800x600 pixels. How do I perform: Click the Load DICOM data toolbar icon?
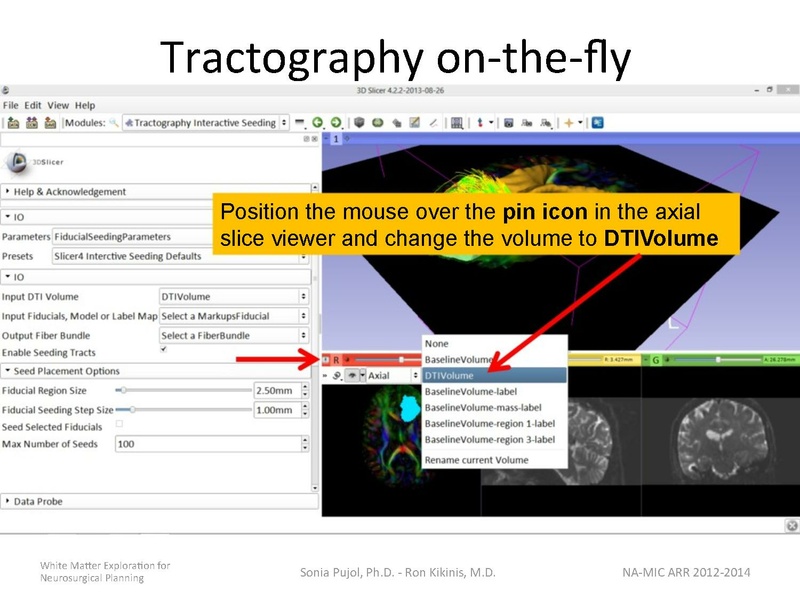32,122
